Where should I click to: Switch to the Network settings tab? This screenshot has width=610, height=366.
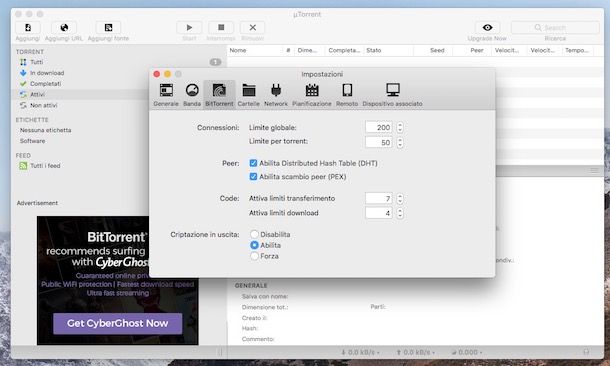(276, 95)
